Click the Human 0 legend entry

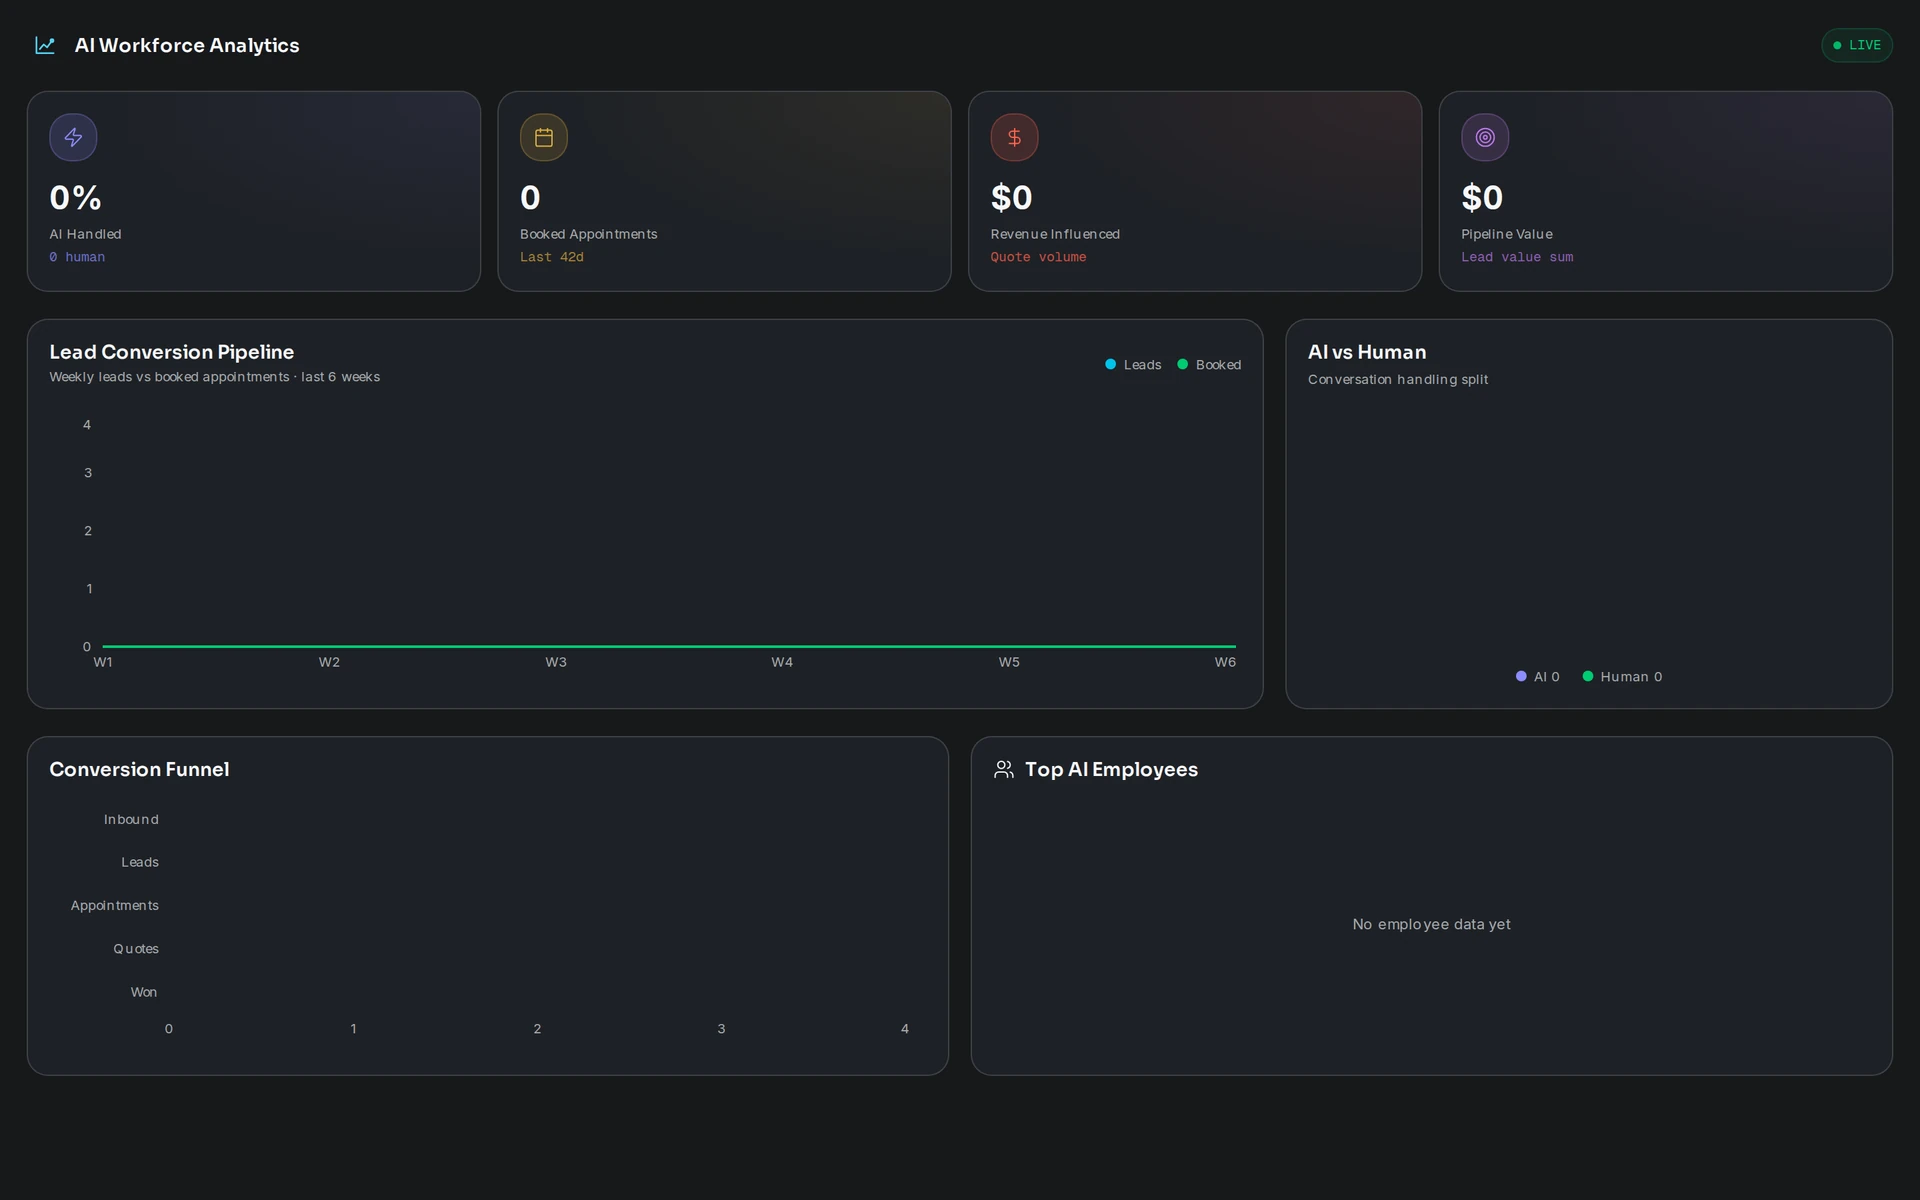pos(1622,677)
